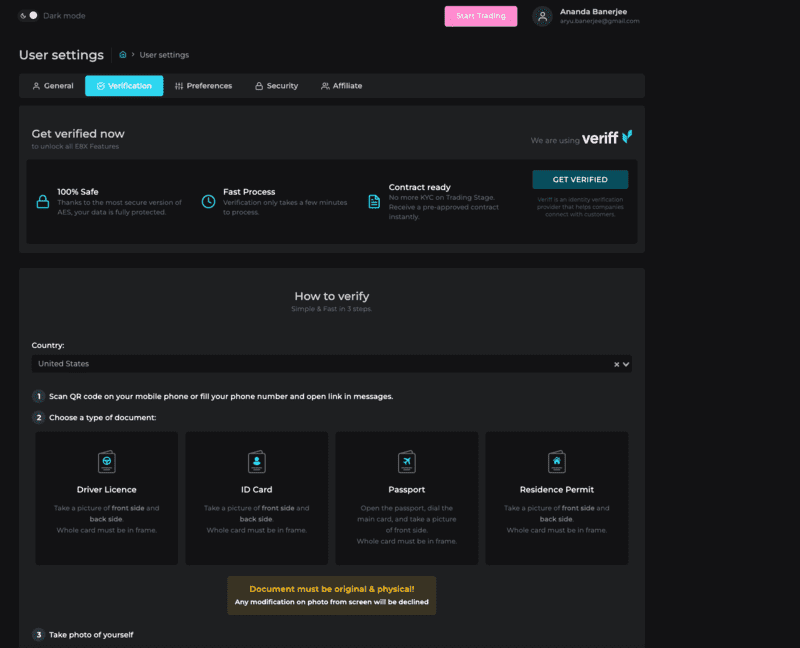Switch to the Security tab

click(x=277, y=86)
